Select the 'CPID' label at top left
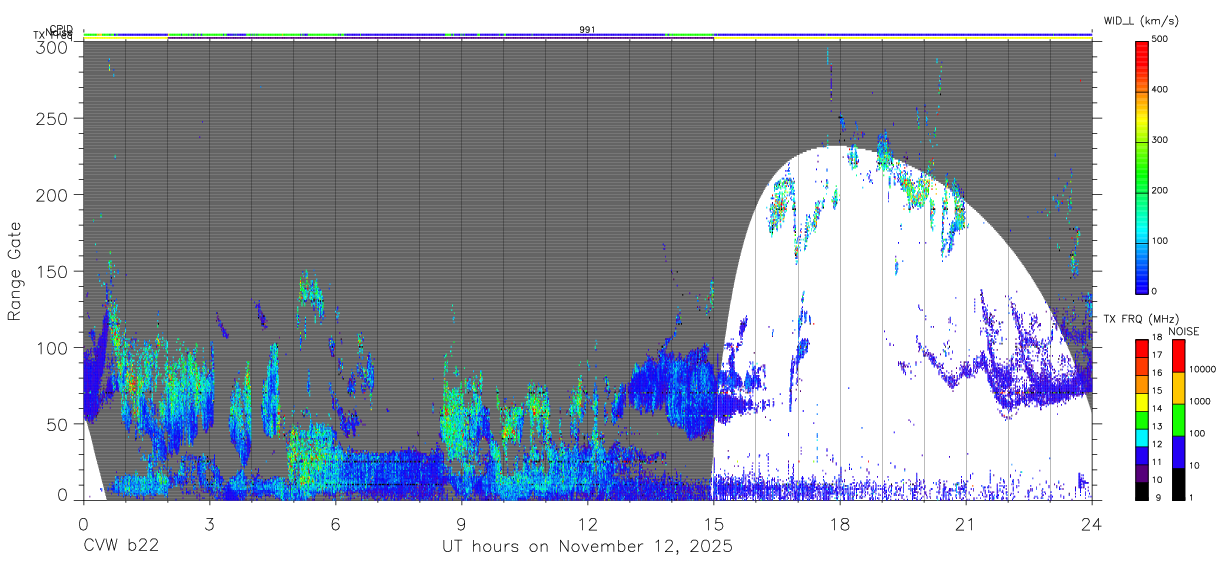 [61, 29]
